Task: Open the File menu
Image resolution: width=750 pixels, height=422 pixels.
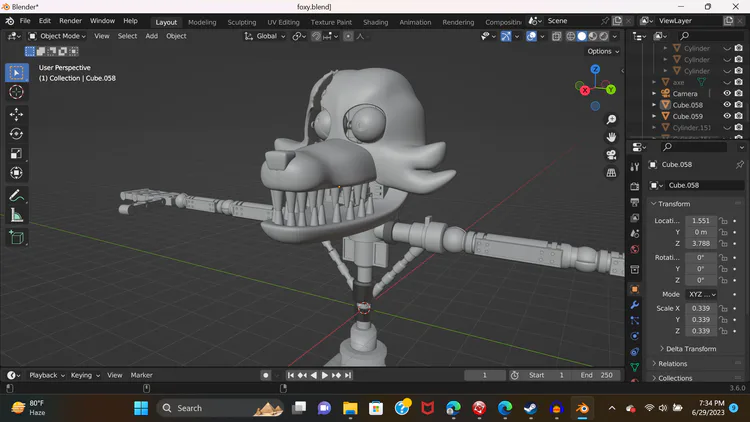Action: pos(25,21)
